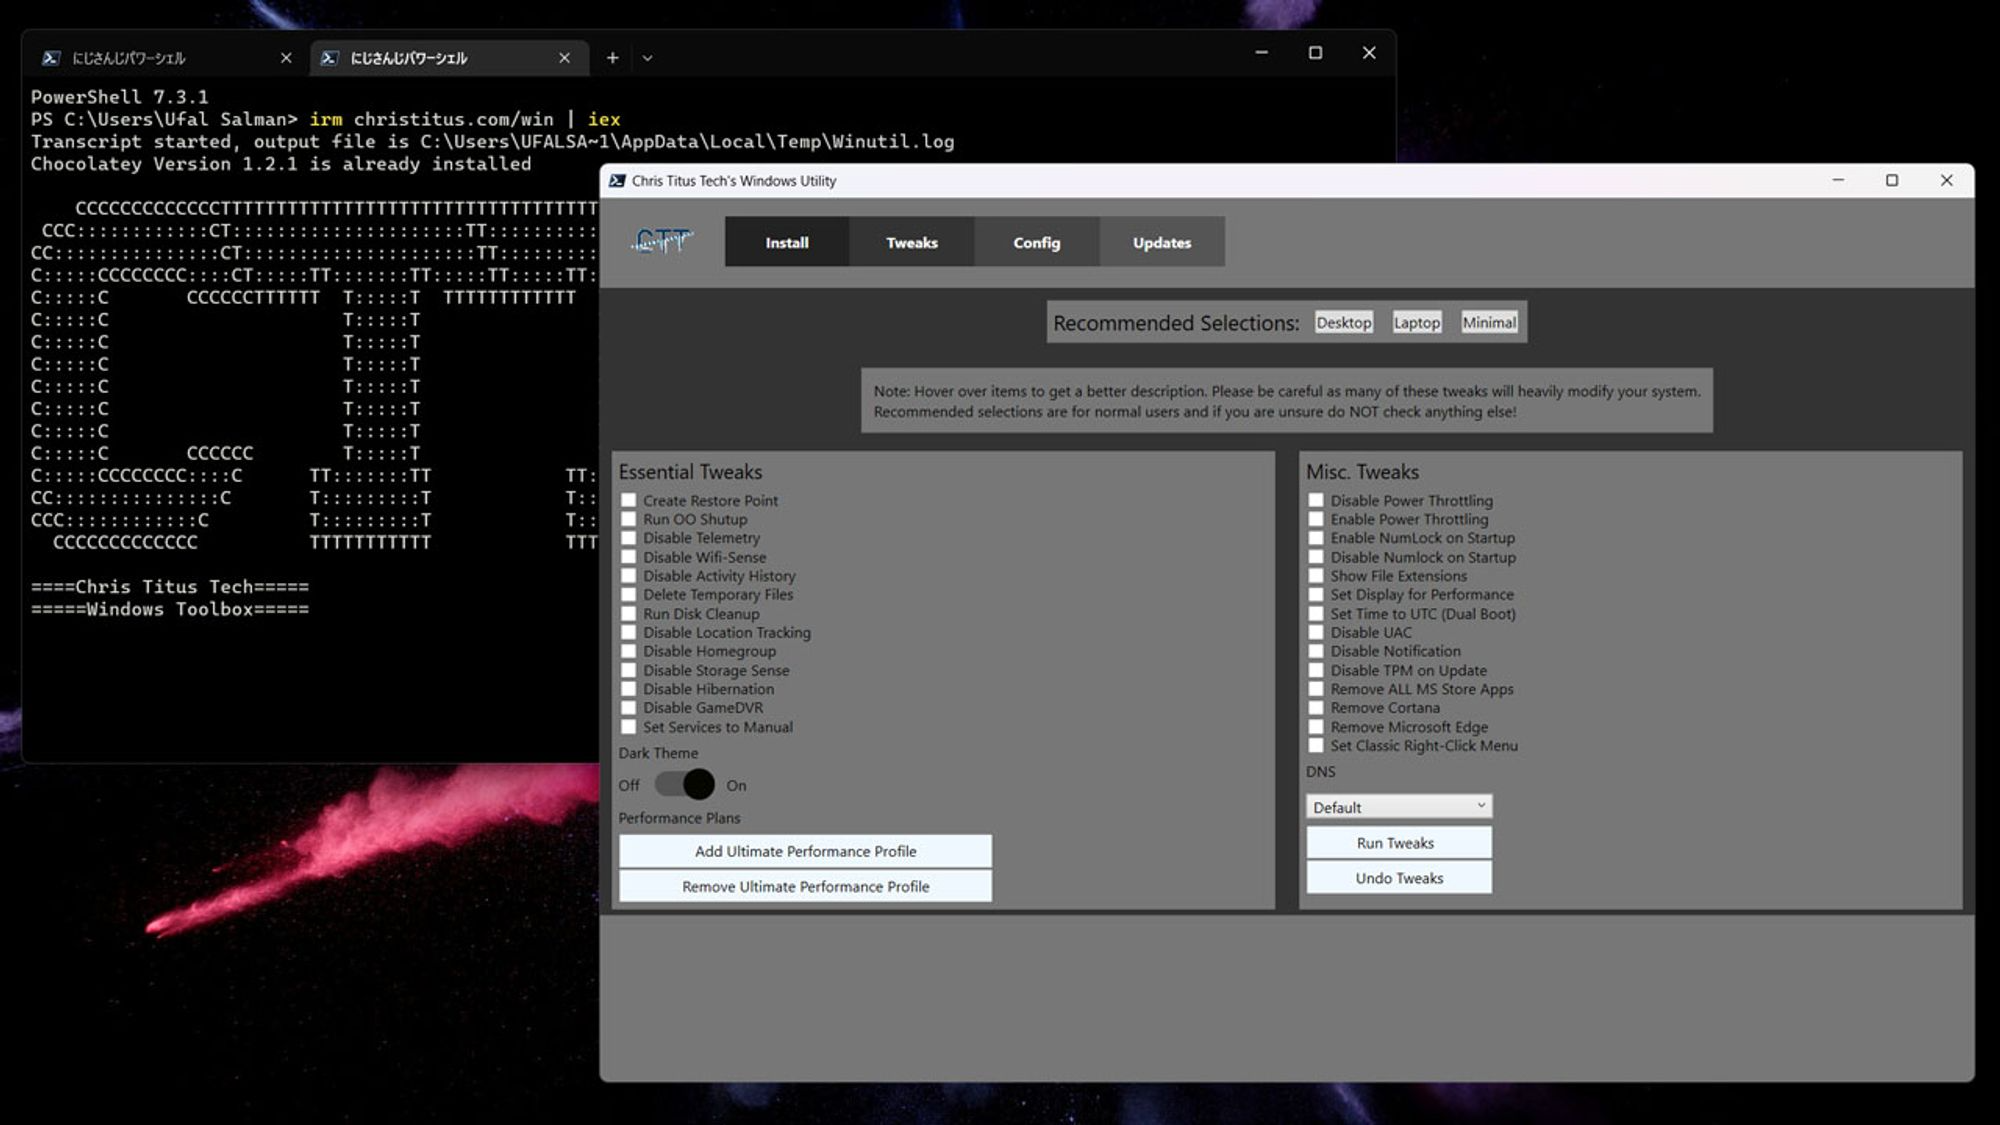Check Disable Power Throttling
The height and width of the screenshot is (1125, 2000).
pyautogui.click(x=1315, y=500)
